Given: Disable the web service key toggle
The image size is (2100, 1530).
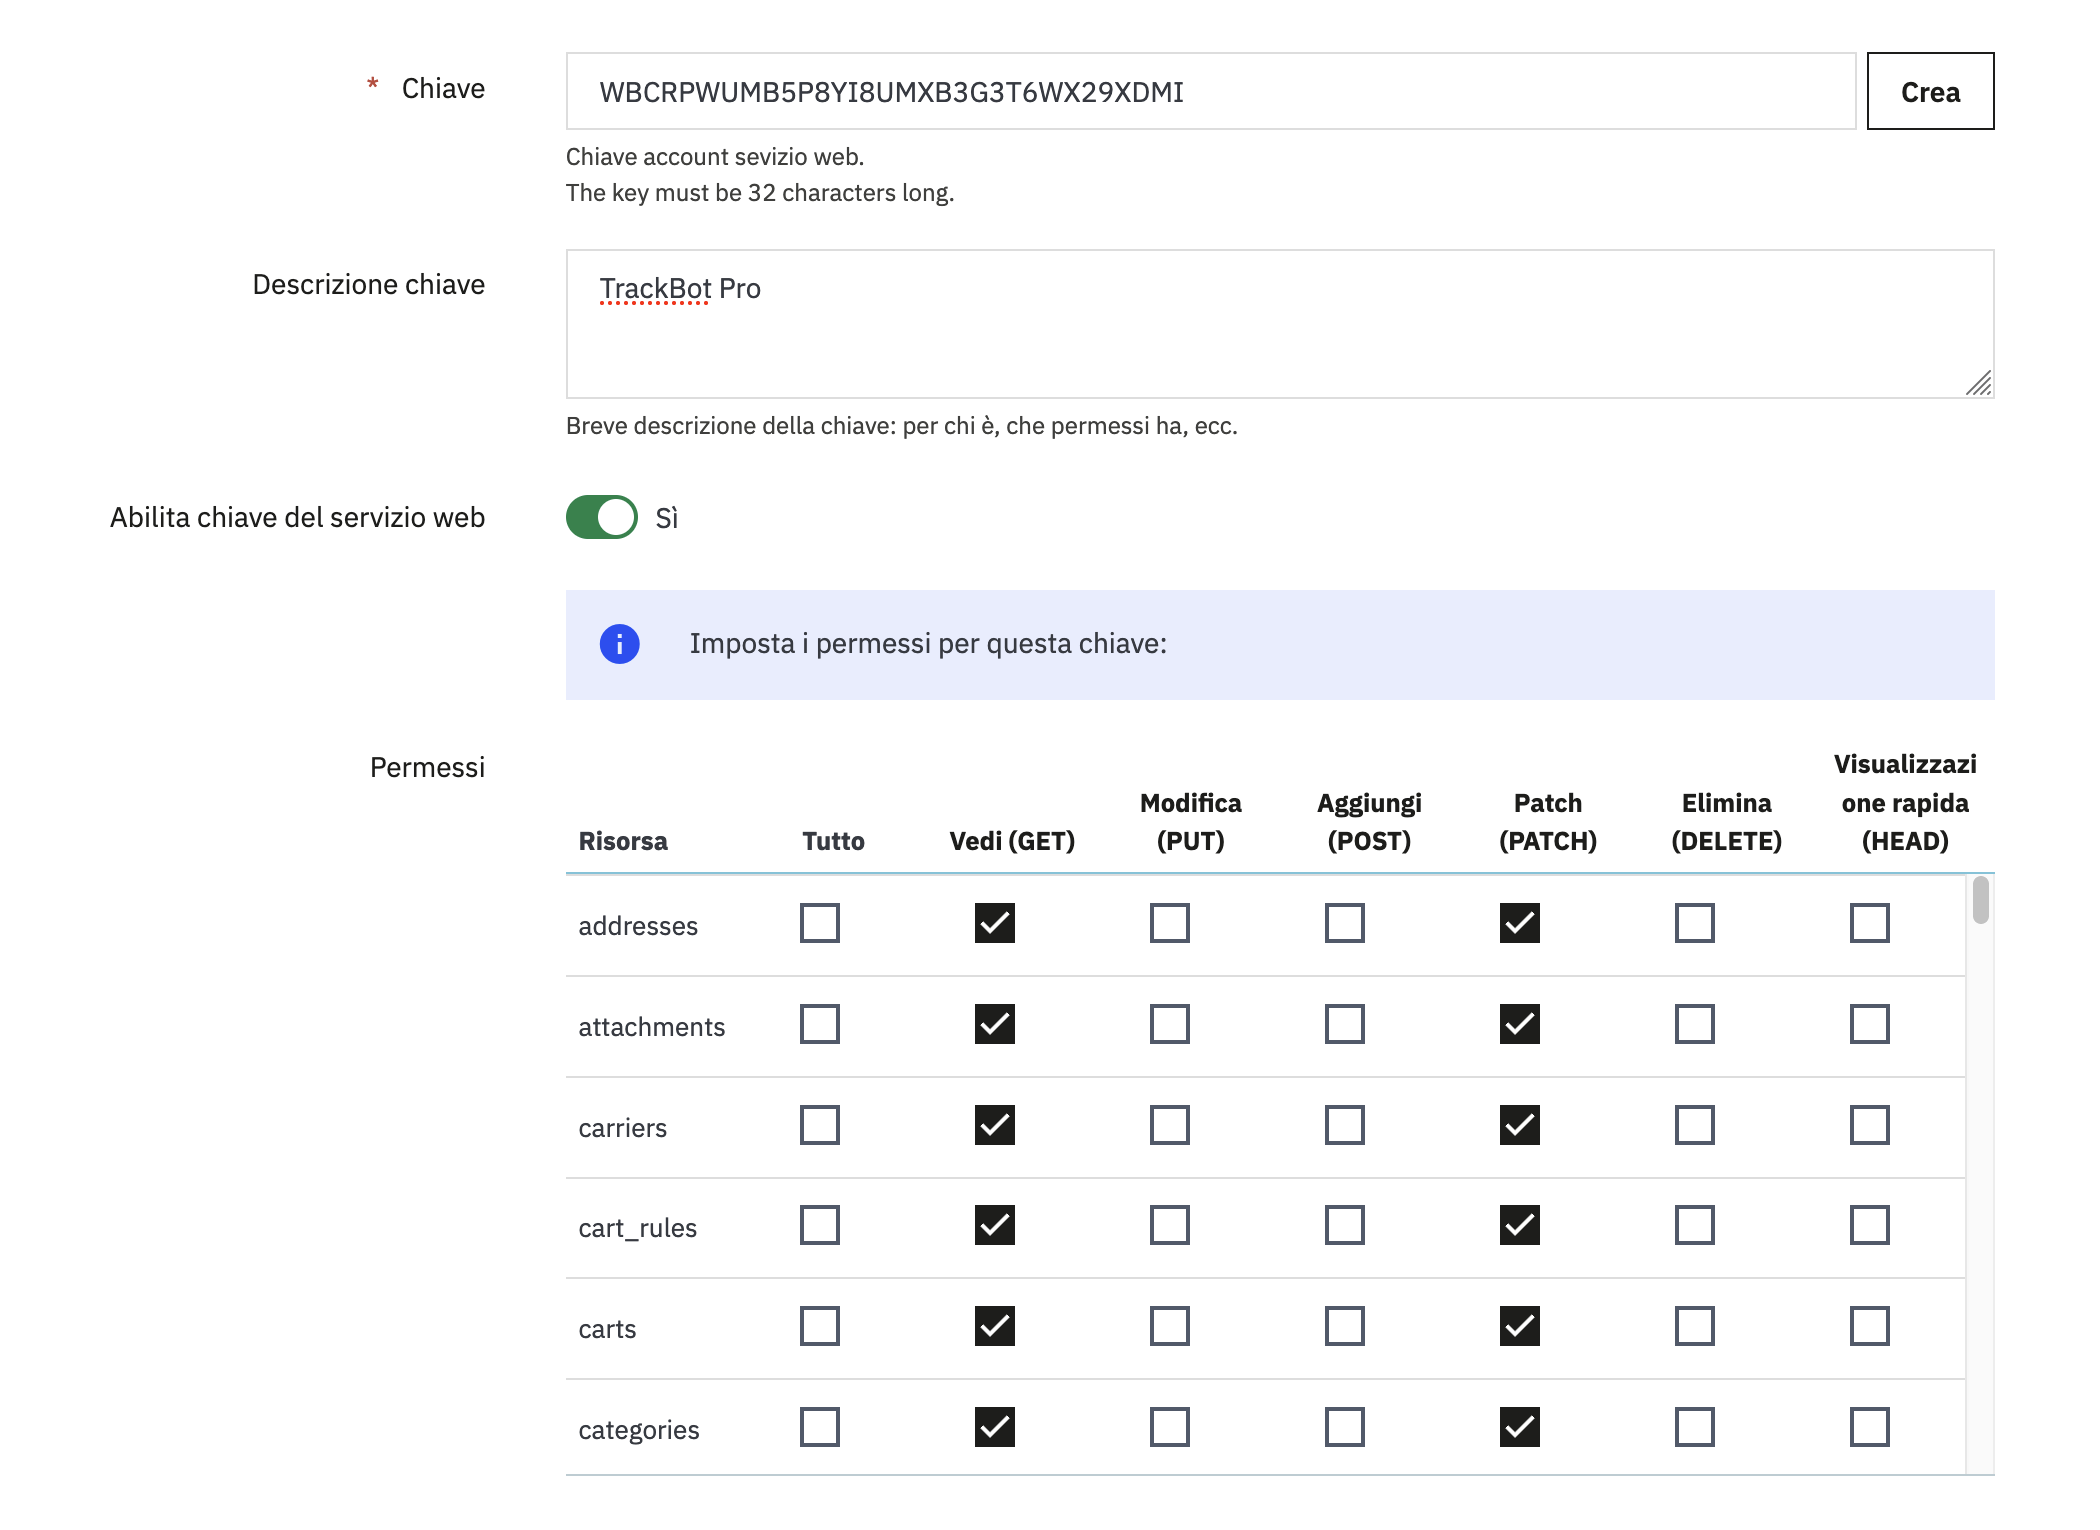Looking at the screenshot, I should pyautogui.click(x=602, y=517).
